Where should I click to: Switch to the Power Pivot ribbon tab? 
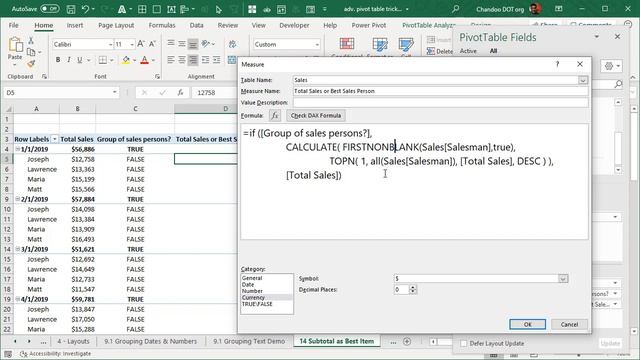(x=369, y=25)
